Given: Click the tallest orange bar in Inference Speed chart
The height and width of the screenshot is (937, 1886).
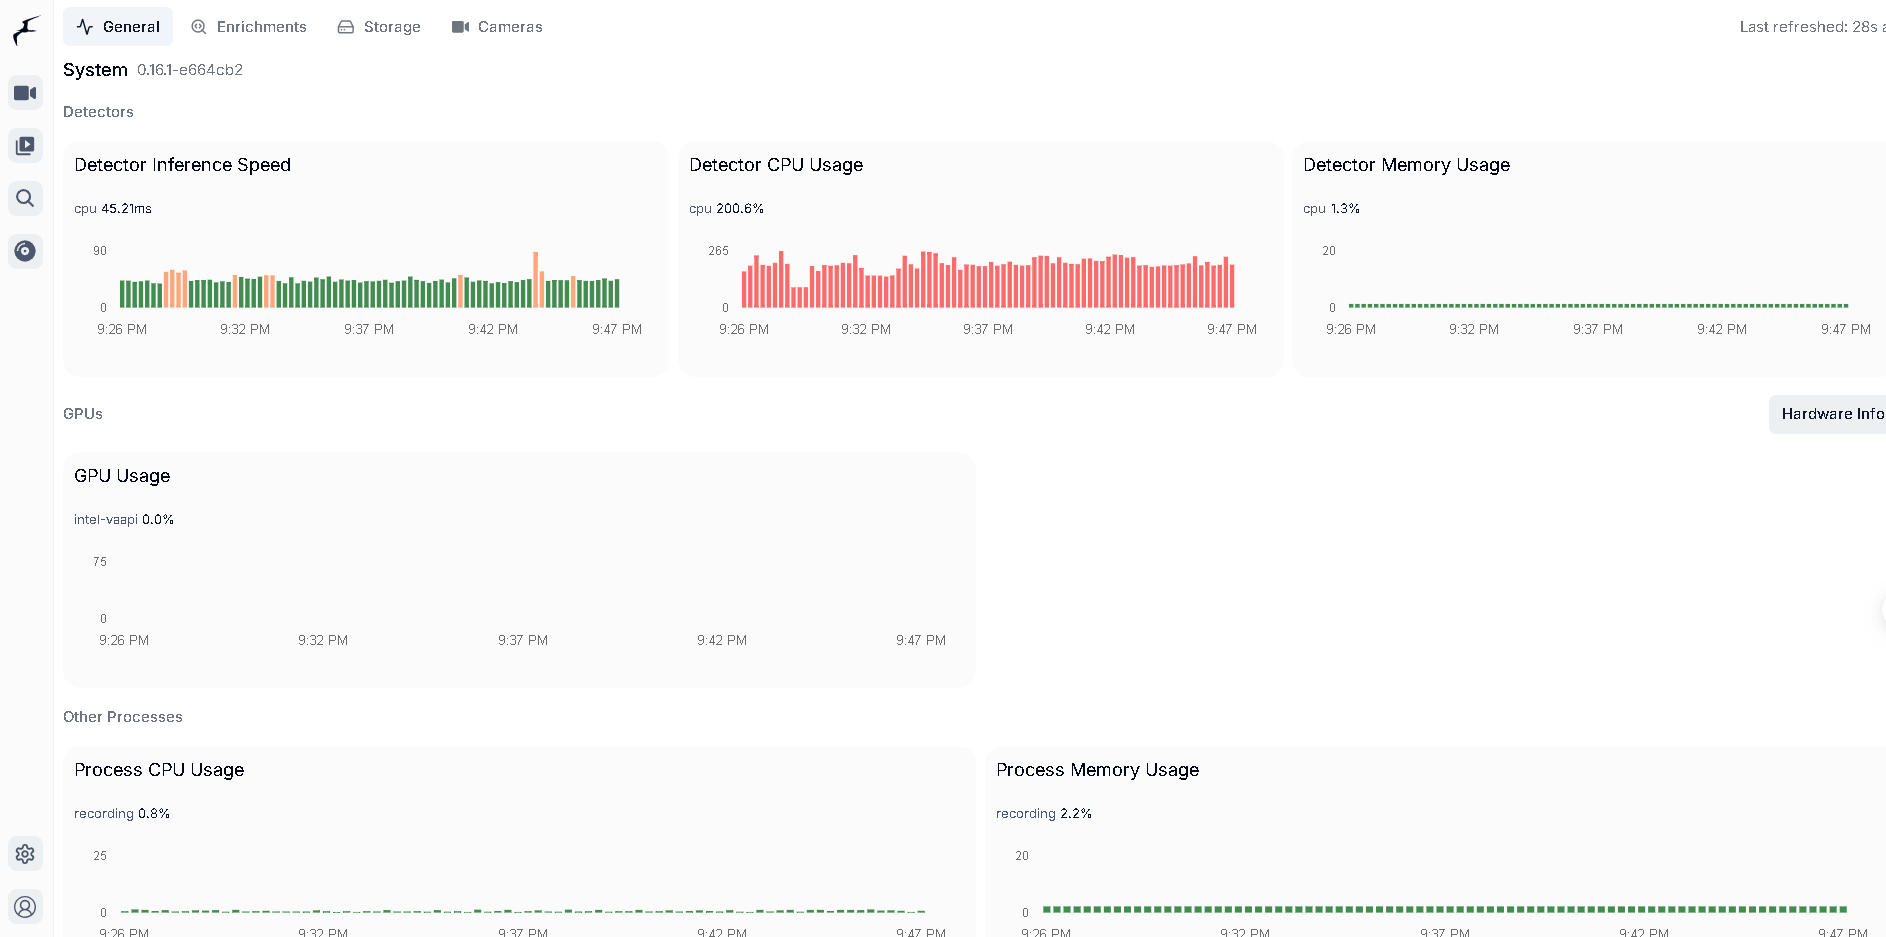Looking at the screenshot, I should [536, 280].
